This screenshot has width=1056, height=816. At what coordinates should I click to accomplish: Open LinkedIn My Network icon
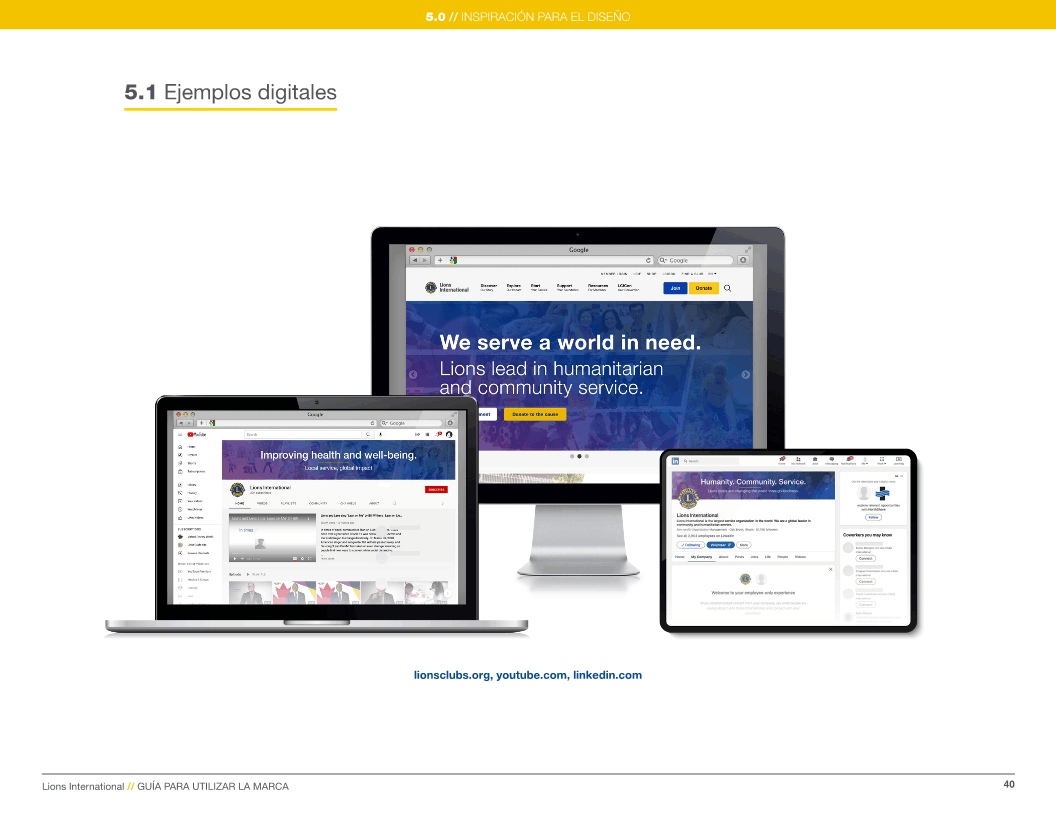[x=798, y=461]
